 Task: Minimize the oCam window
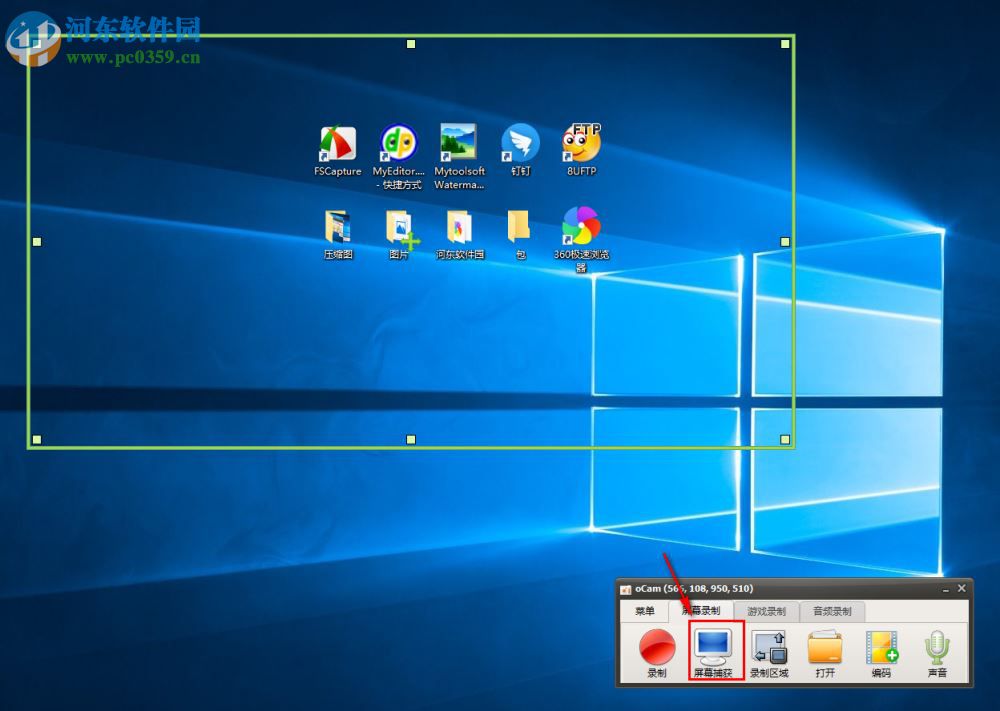pos(945,589)
